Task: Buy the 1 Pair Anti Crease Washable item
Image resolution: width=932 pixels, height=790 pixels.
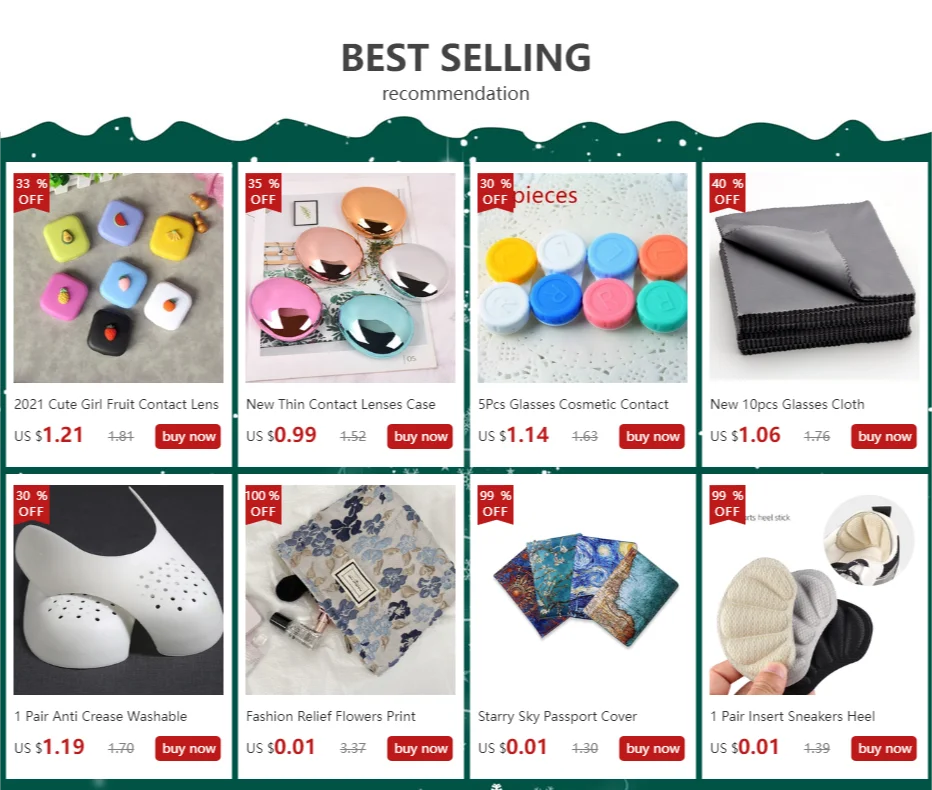Action: pos(188,748)
